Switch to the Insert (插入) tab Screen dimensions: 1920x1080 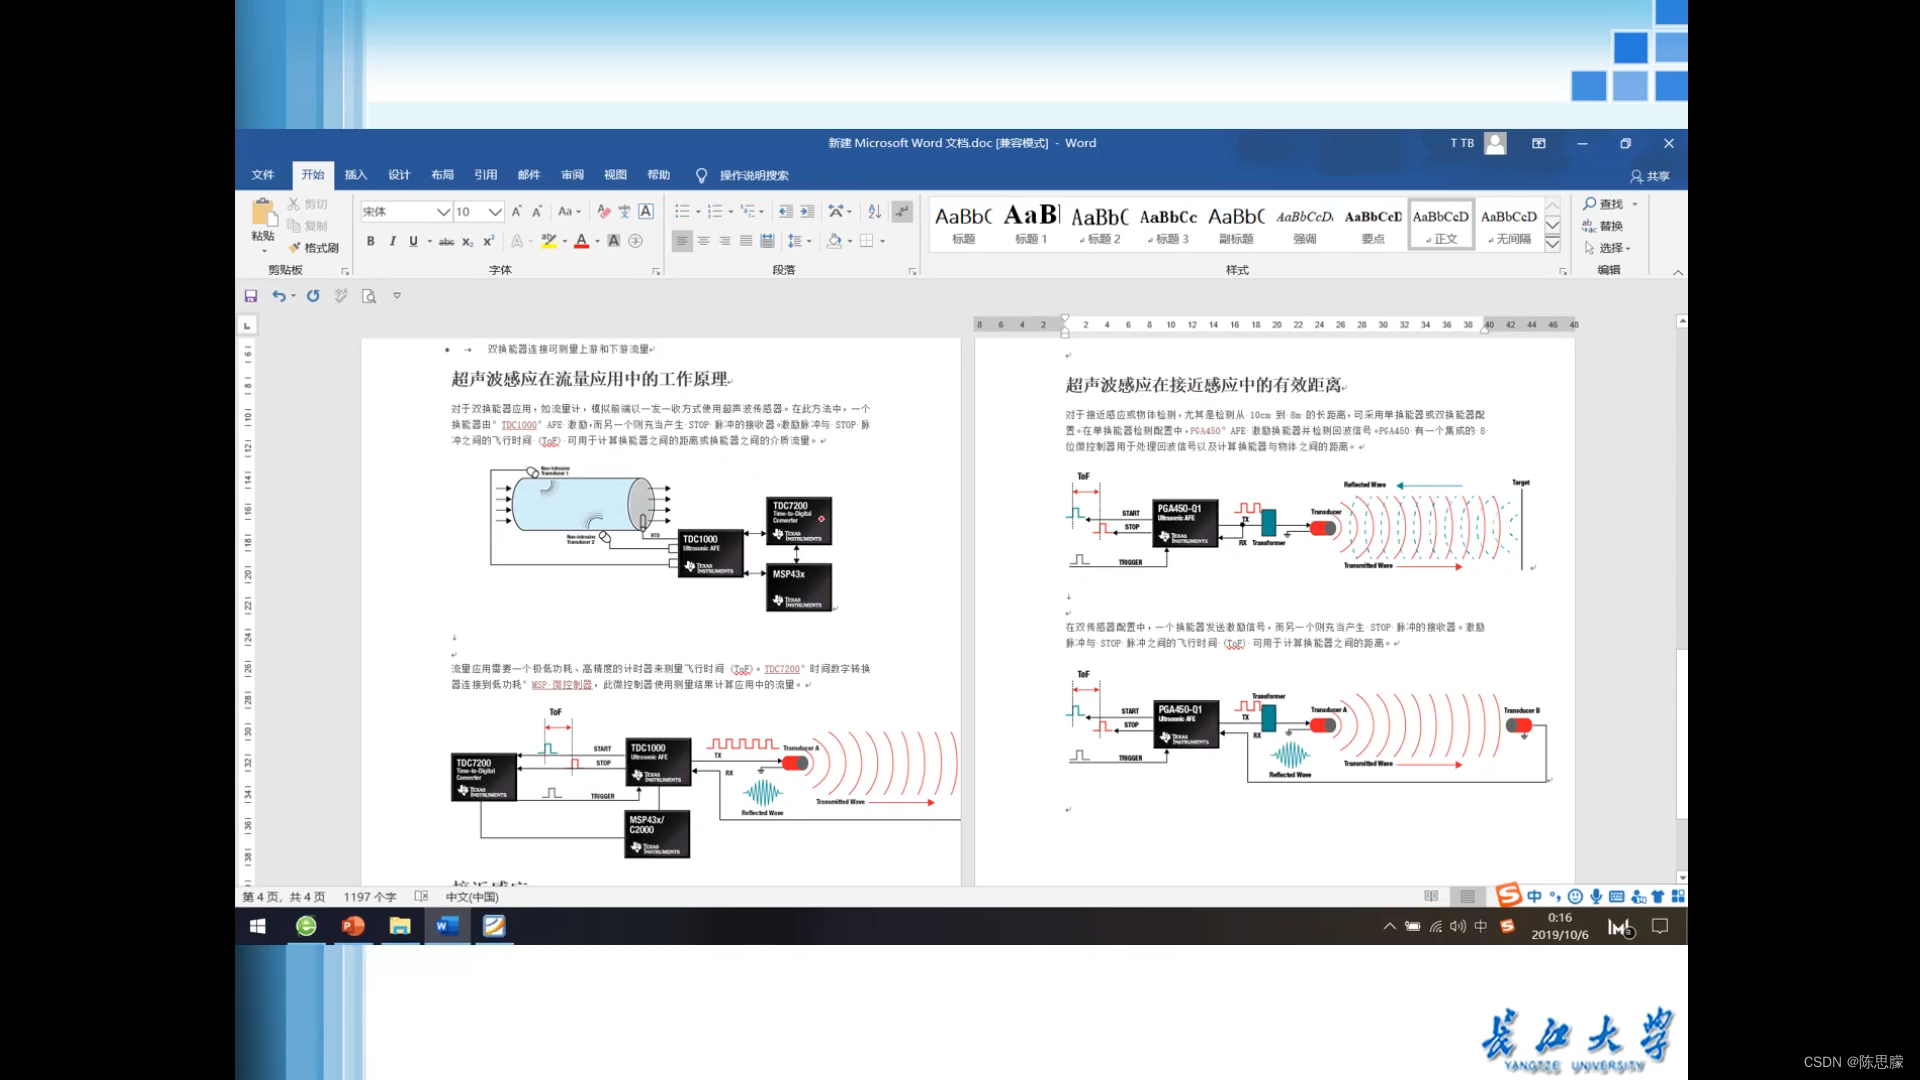coord(356,175)
